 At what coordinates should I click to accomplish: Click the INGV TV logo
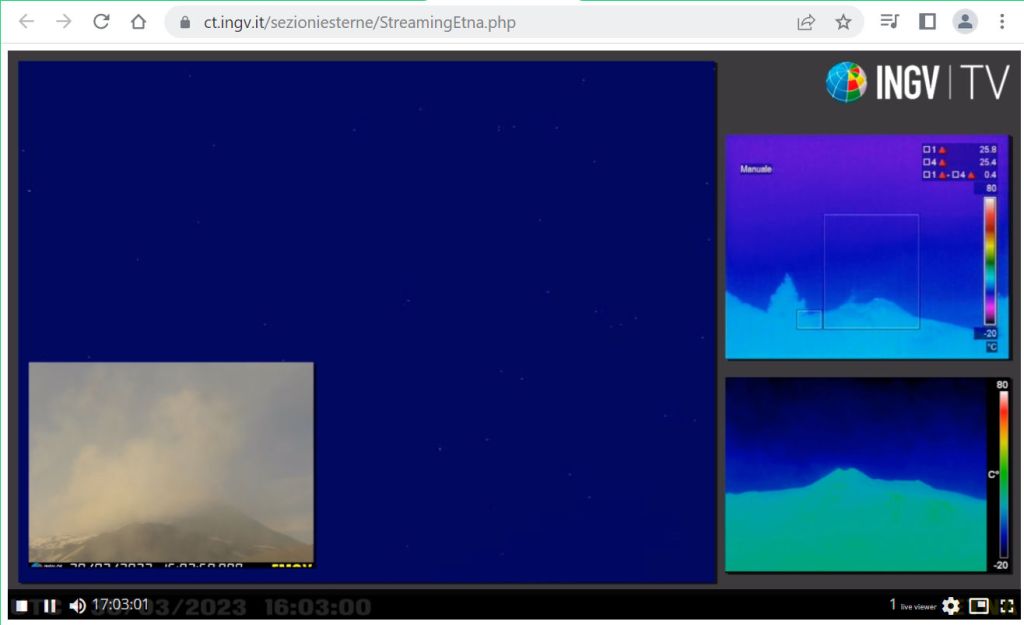(917, 83)
